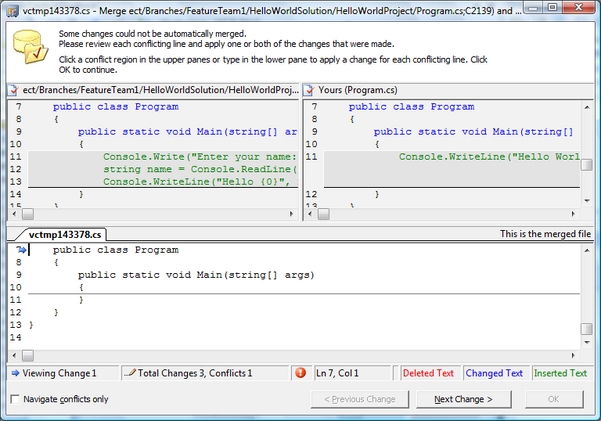Click the pencil icon beside Total Changes
601x421 pixels.
[129, 373]
